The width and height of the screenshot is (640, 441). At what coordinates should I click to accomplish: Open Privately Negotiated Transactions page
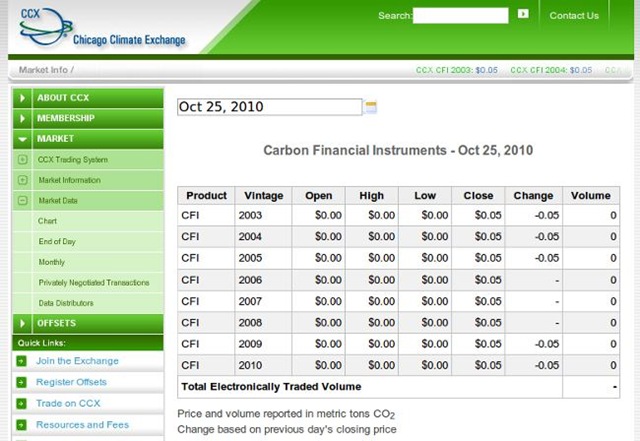(x=94, y=283)
